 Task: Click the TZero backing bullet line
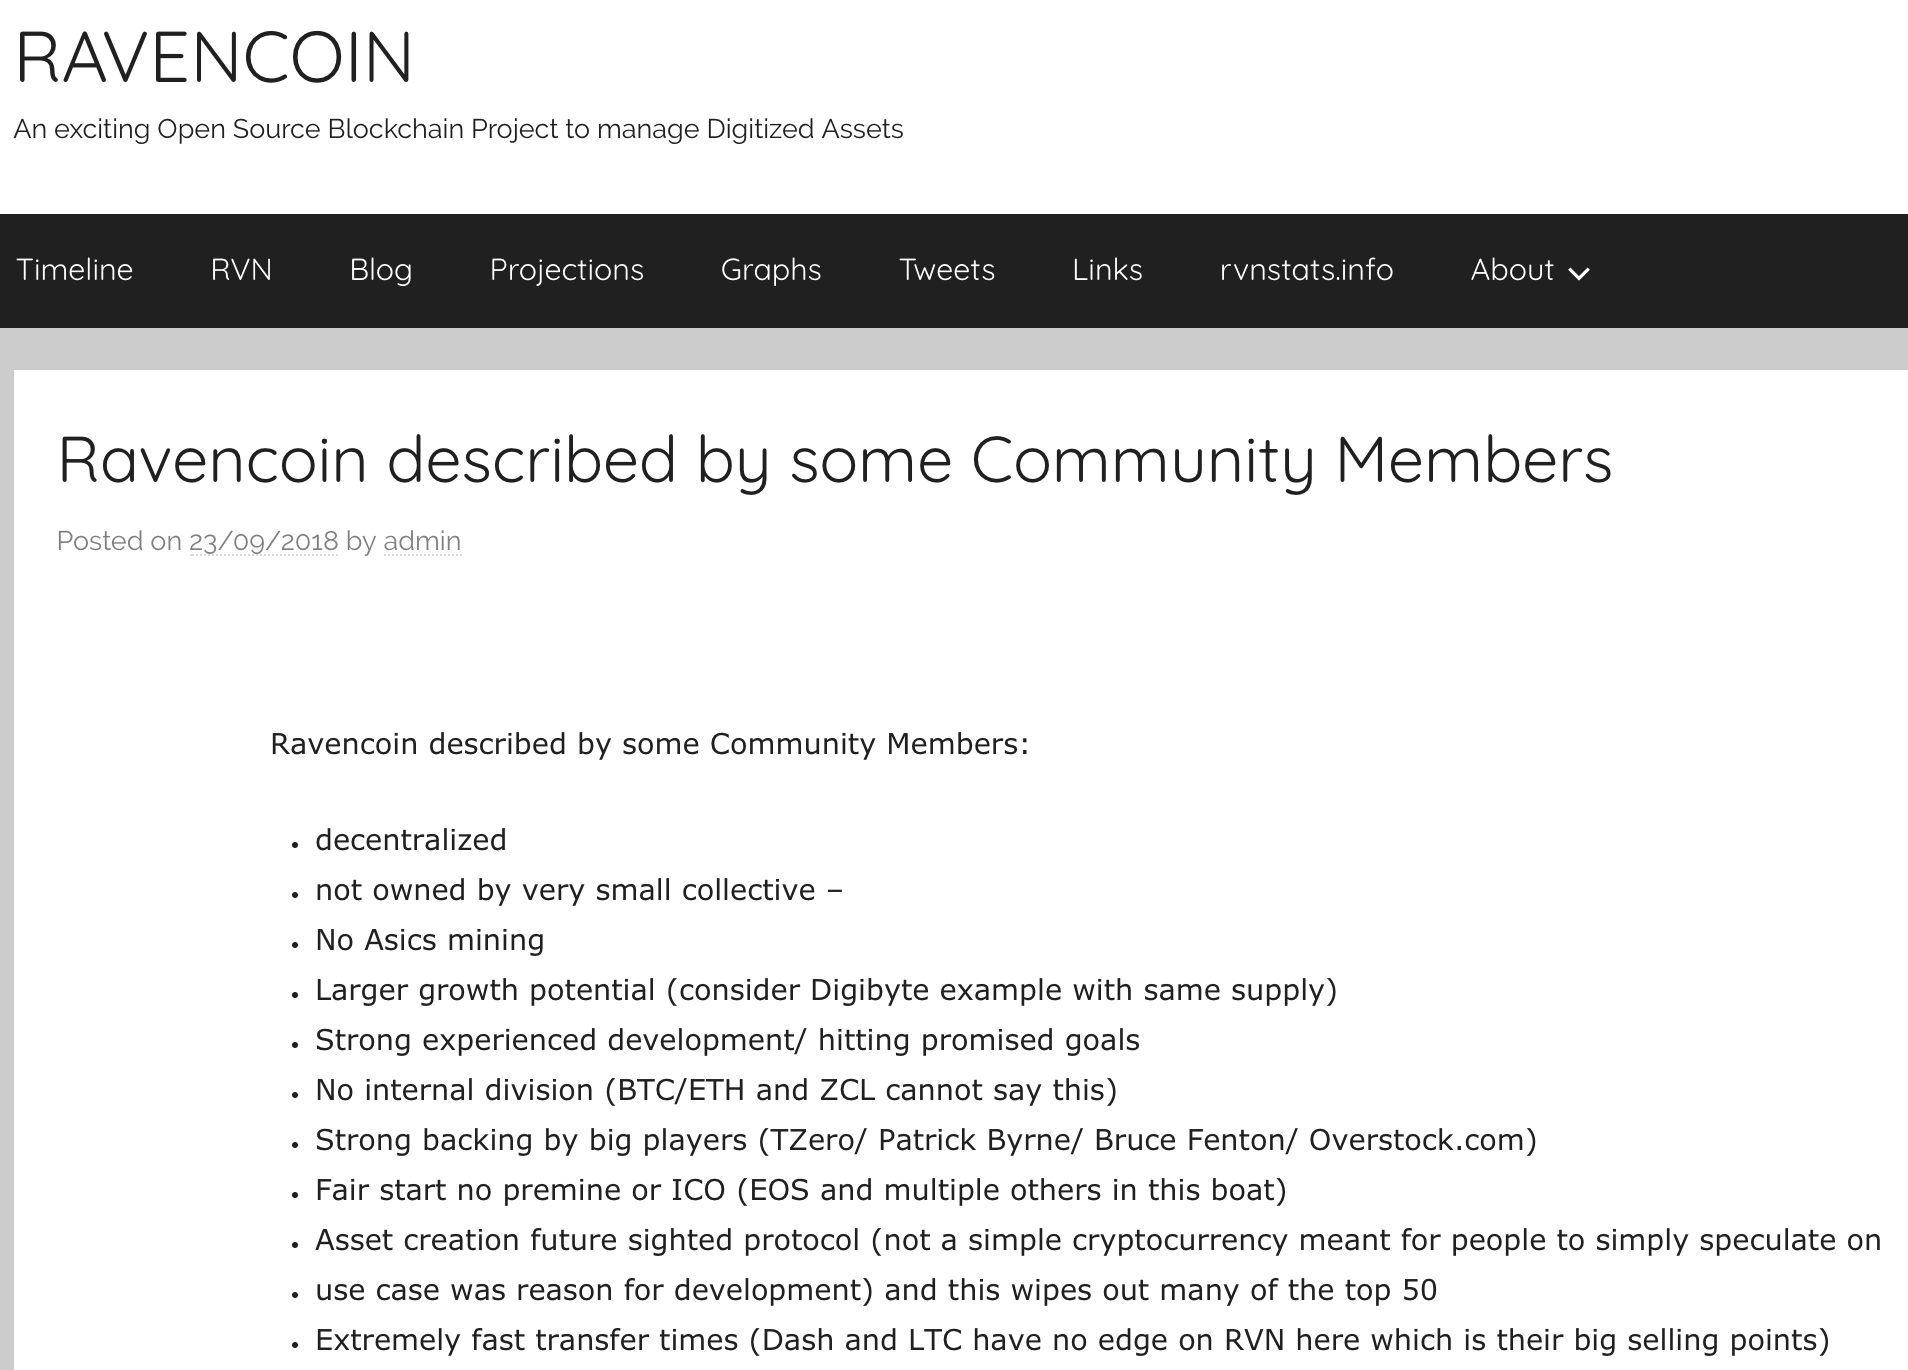coord(926,1140)
